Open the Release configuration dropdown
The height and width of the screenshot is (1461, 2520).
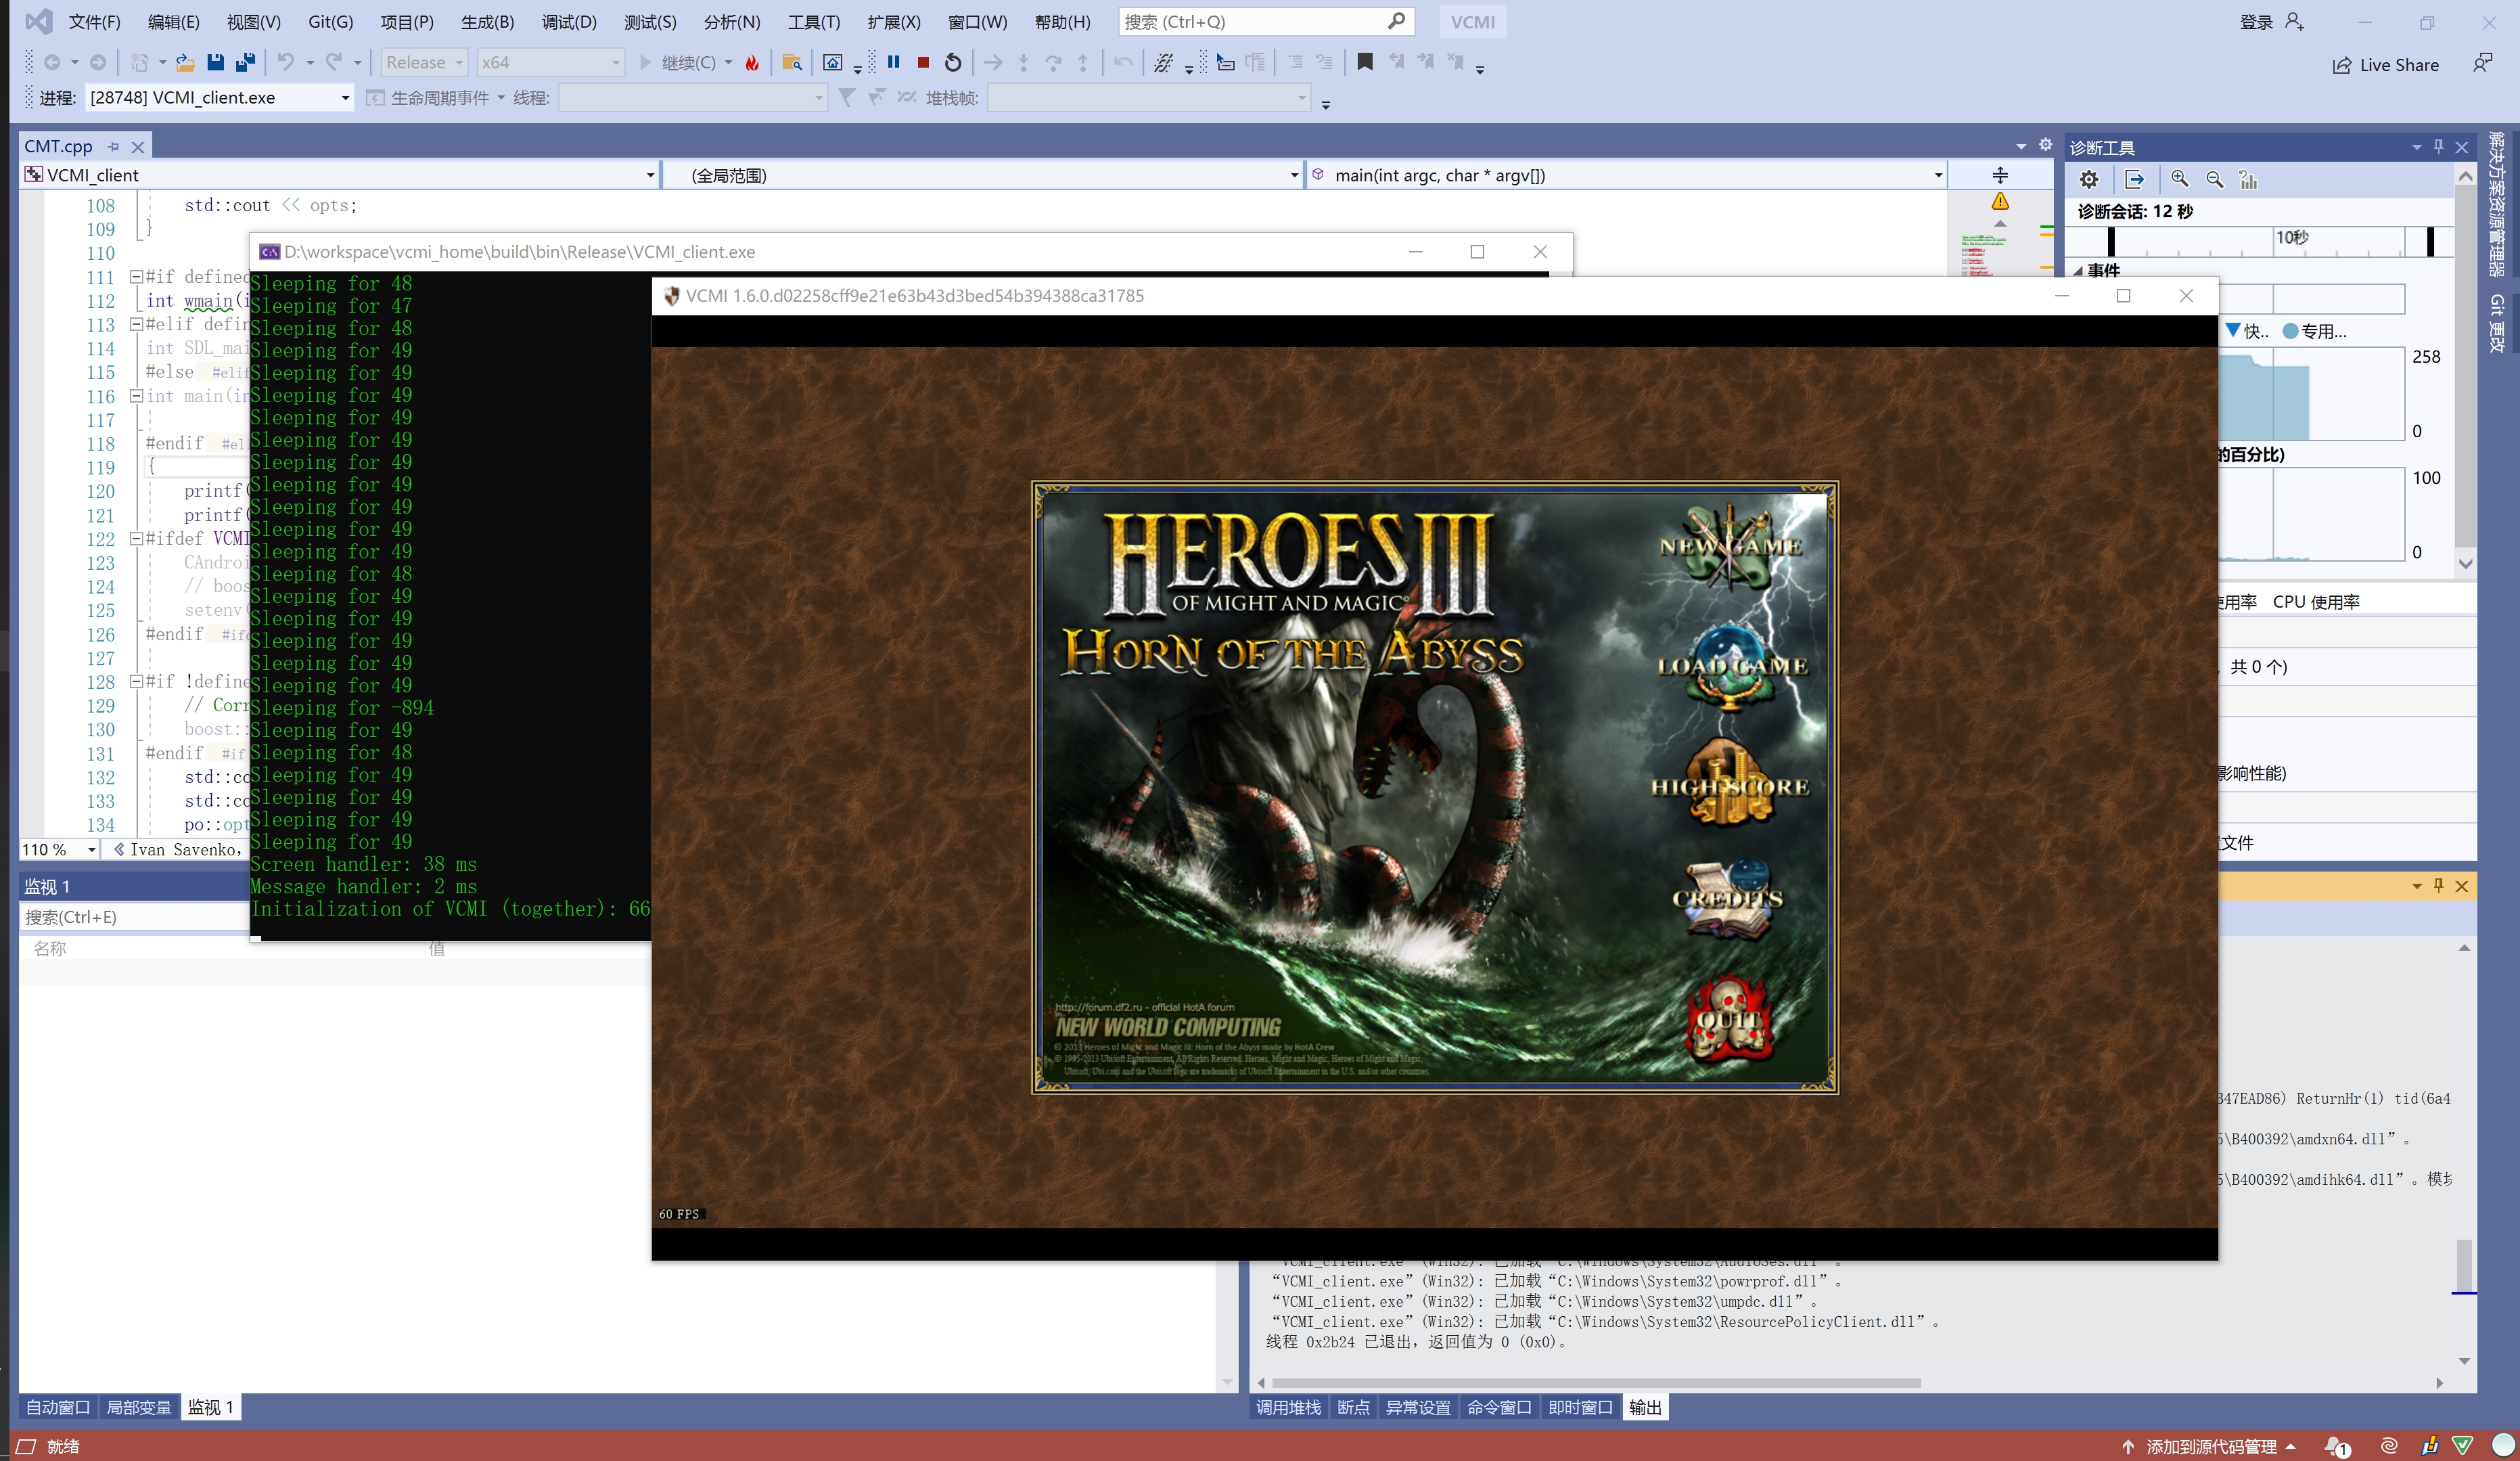[x=425, y=62]
